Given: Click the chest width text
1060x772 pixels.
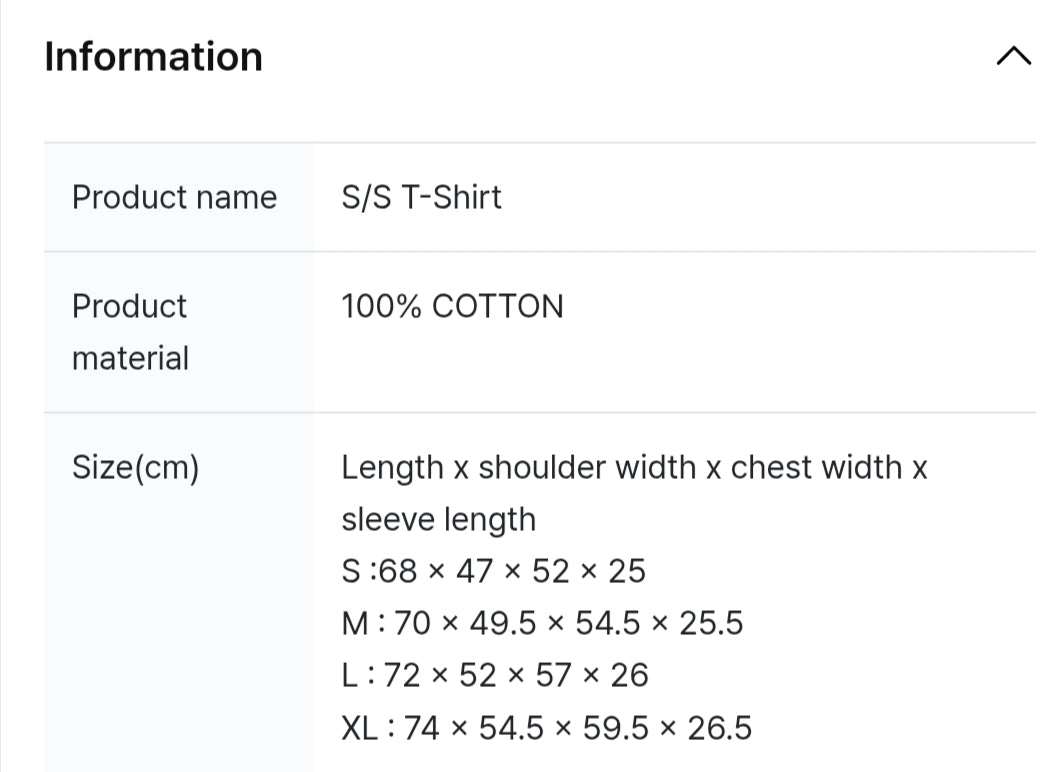Looking at the screenshot, I should coord(816,467).
